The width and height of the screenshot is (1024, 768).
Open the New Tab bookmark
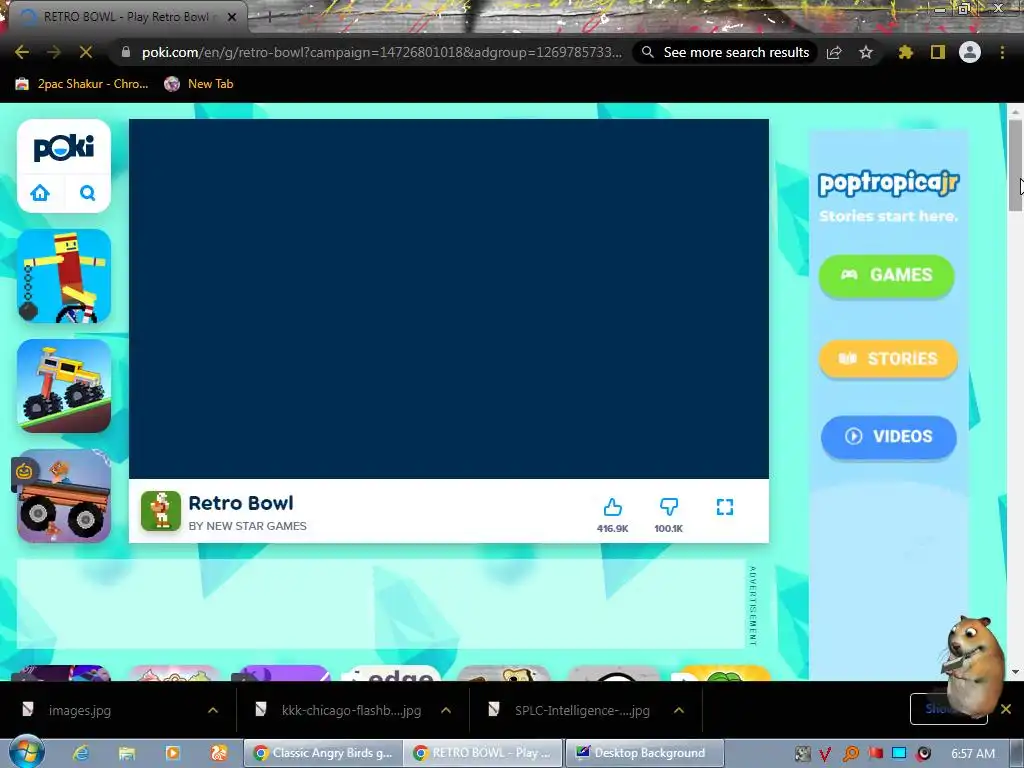pos(199,84)
